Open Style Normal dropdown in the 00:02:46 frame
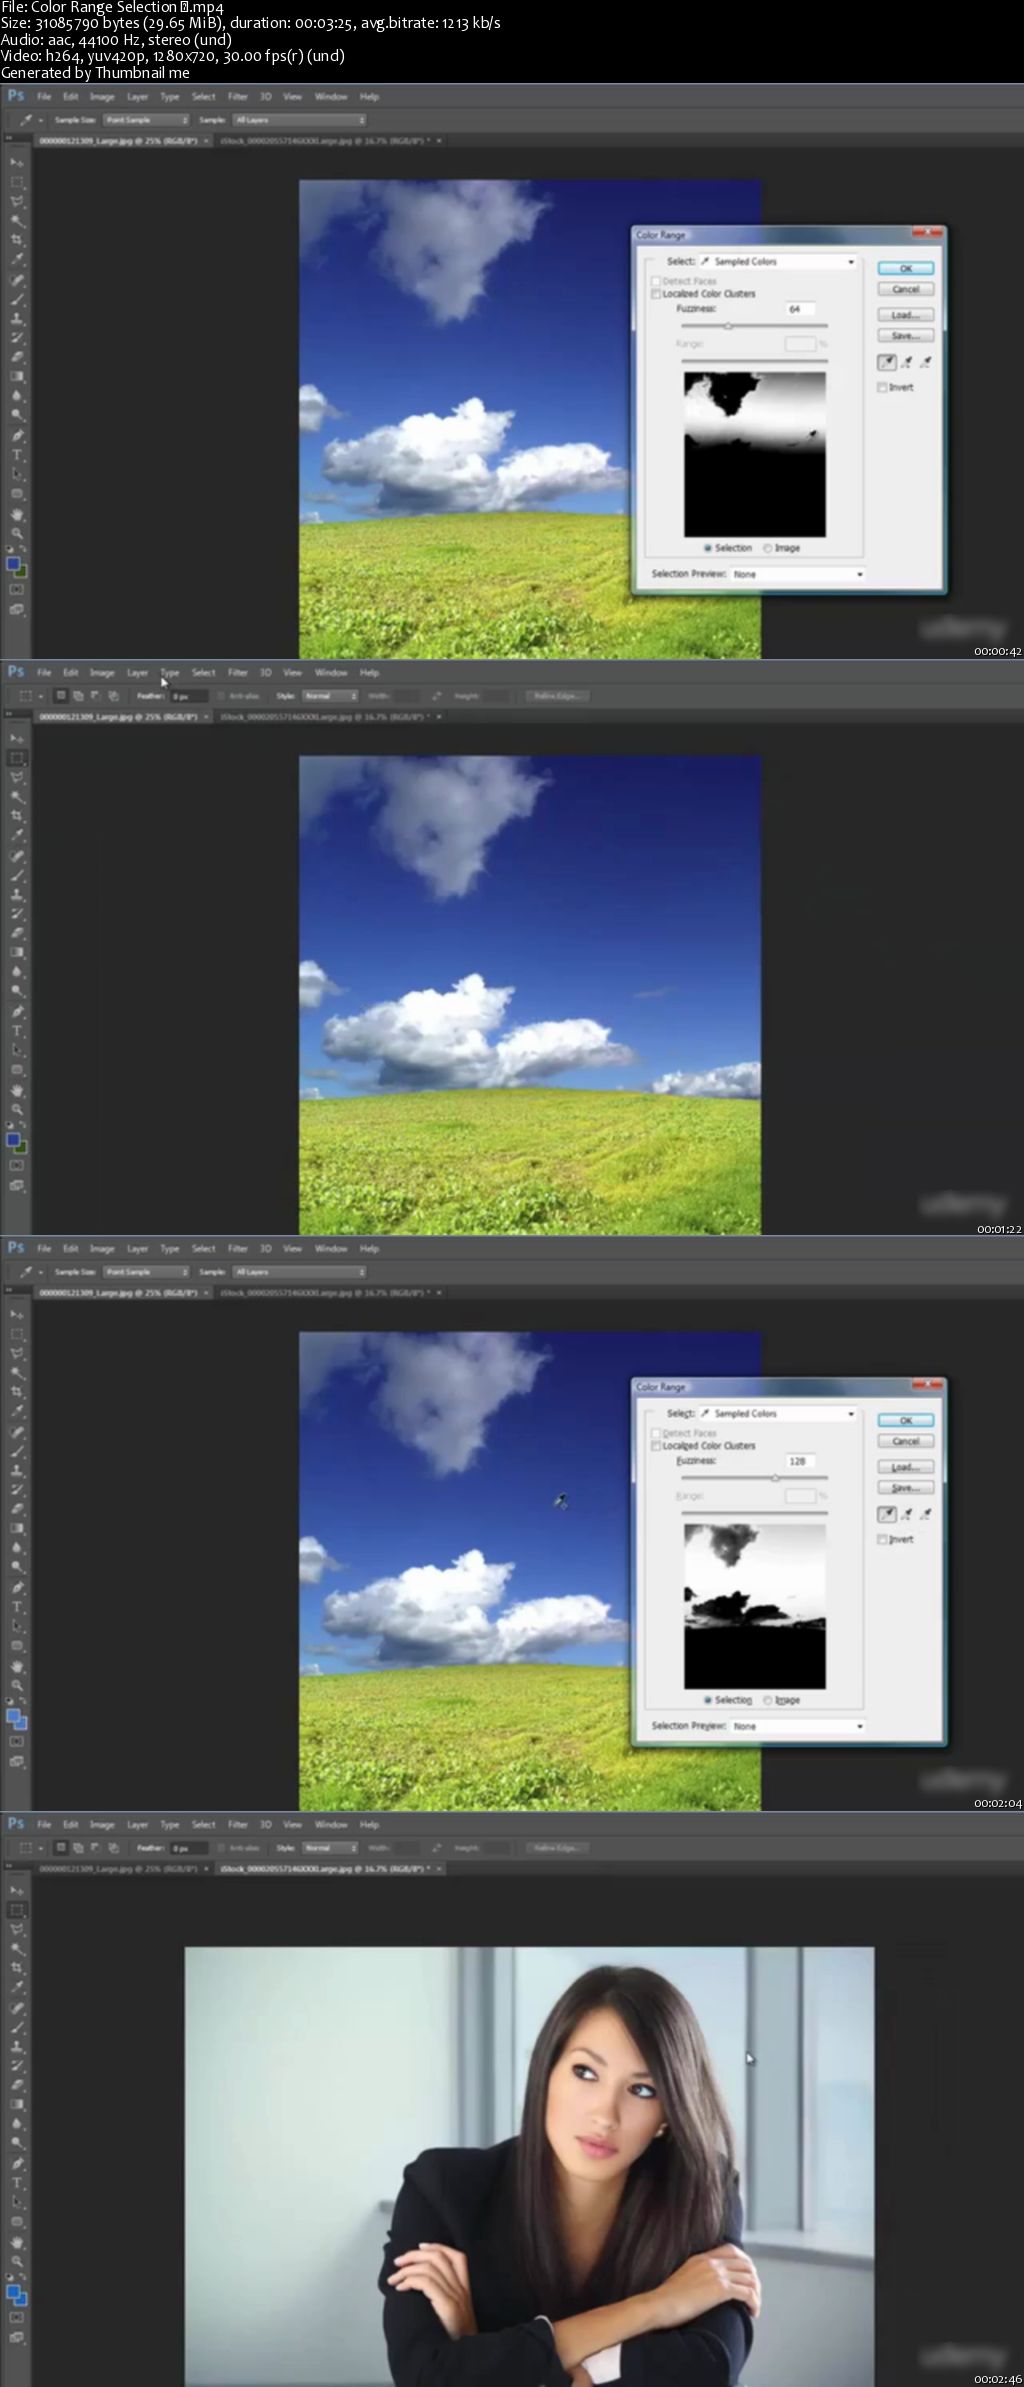The height and width of the screenshot is (2387, 1024). [x=330, y=1848]
